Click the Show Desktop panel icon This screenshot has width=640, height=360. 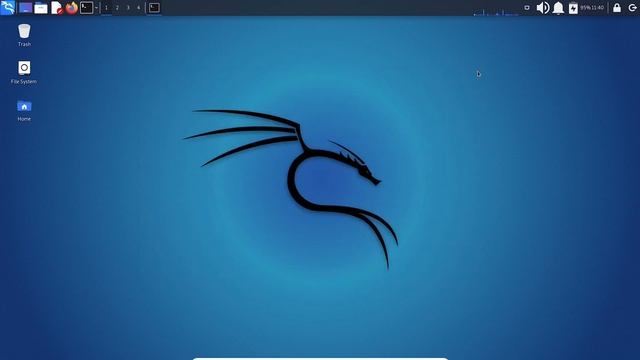pos(25,8)
